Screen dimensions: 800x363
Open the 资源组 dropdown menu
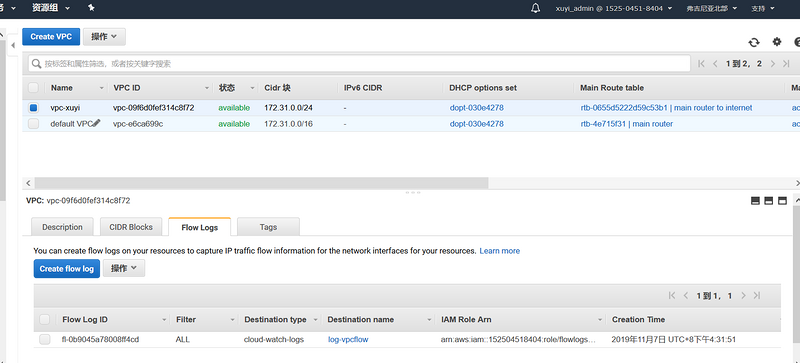pyautogui.click(x=51, y=8)
